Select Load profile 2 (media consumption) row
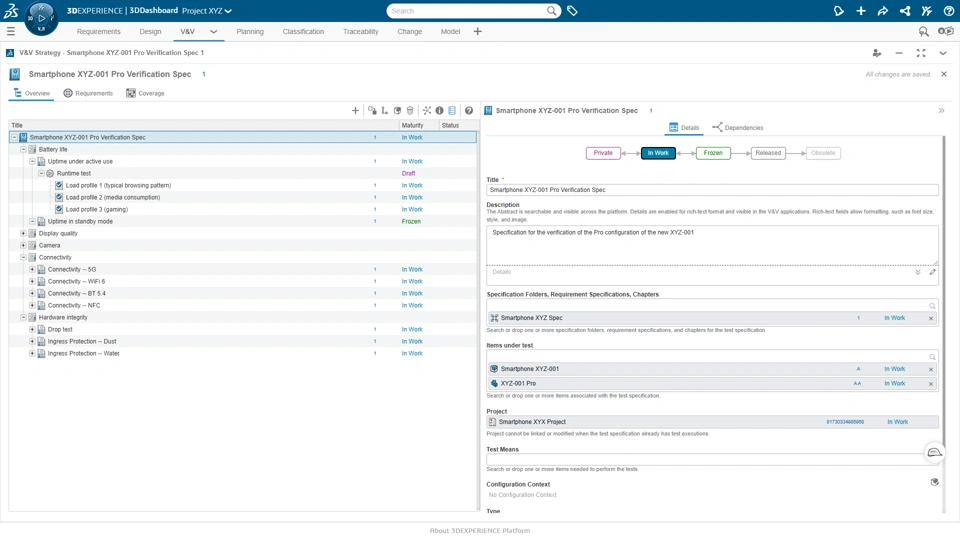 coord(242,197)
